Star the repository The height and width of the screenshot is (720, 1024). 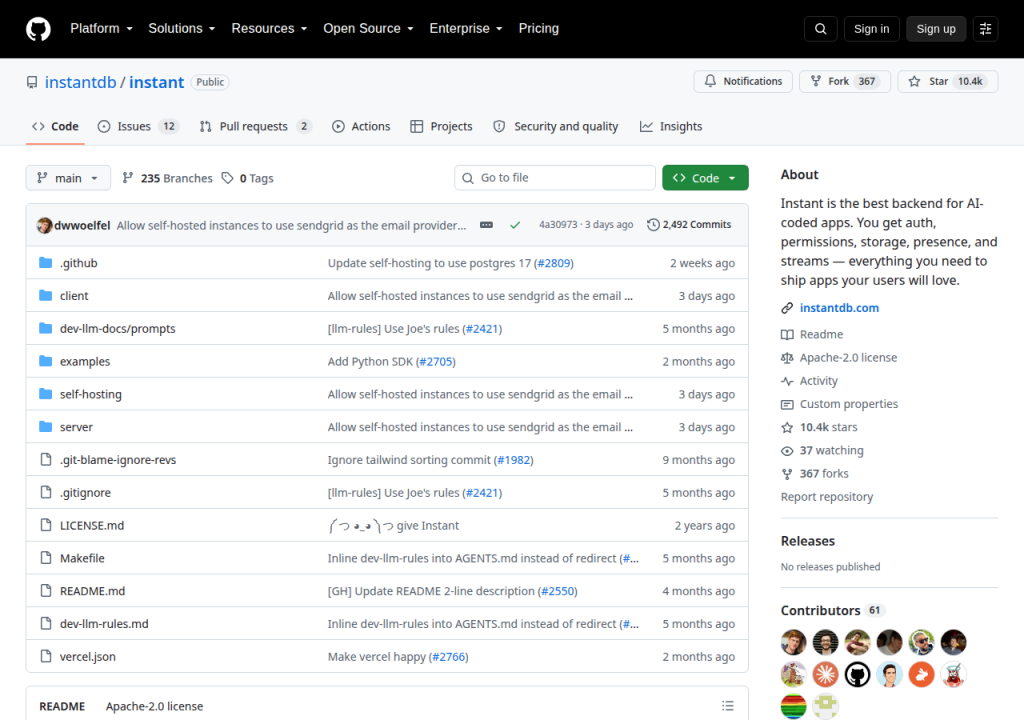tap(948, 81)
